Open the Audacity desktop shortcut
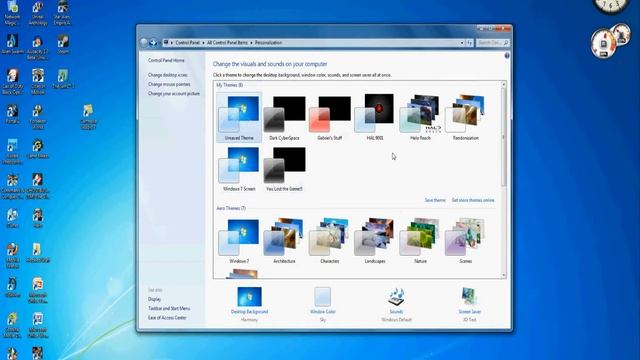 (37, 47)
